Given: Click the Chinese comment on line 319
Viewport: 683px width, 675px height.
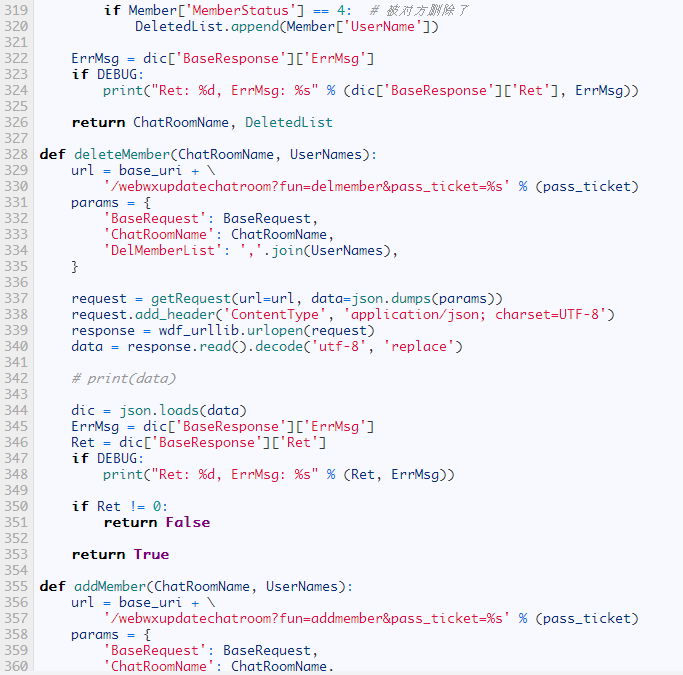Looking at the screenshot, I should (419, 10).
